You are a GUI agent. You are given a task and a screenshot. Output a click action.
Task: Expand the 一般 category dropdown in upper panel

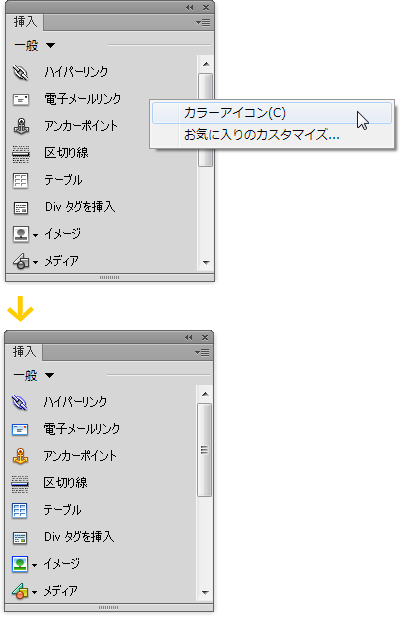[51, 46]
